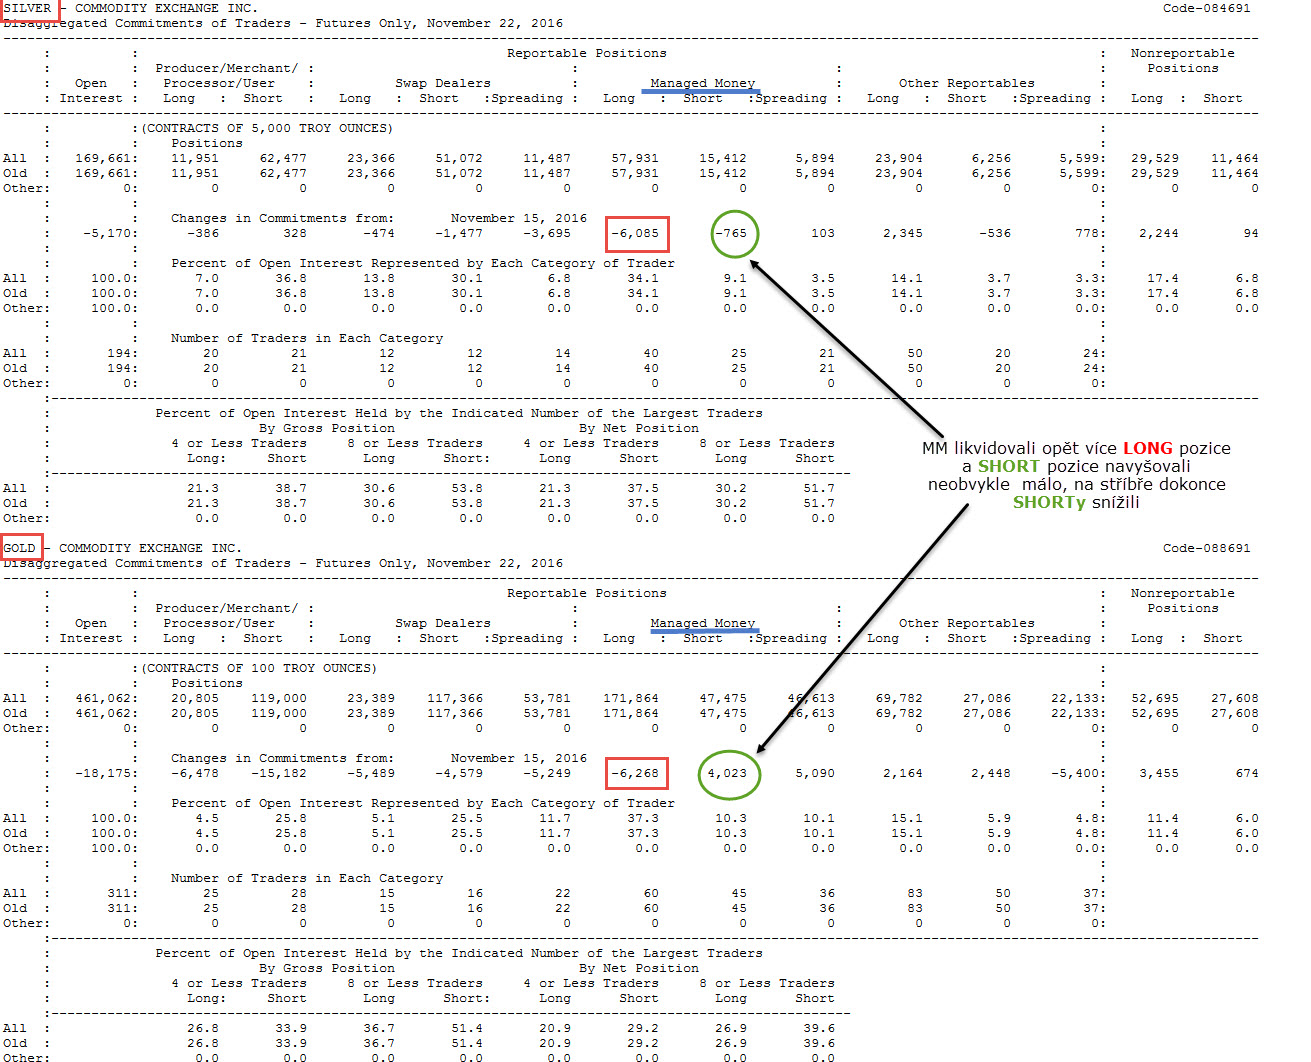The image size is (1311, 1062).
Task: Click gold managed money long change -6,268
Action: pyautogui.click(x=635, y=773)
